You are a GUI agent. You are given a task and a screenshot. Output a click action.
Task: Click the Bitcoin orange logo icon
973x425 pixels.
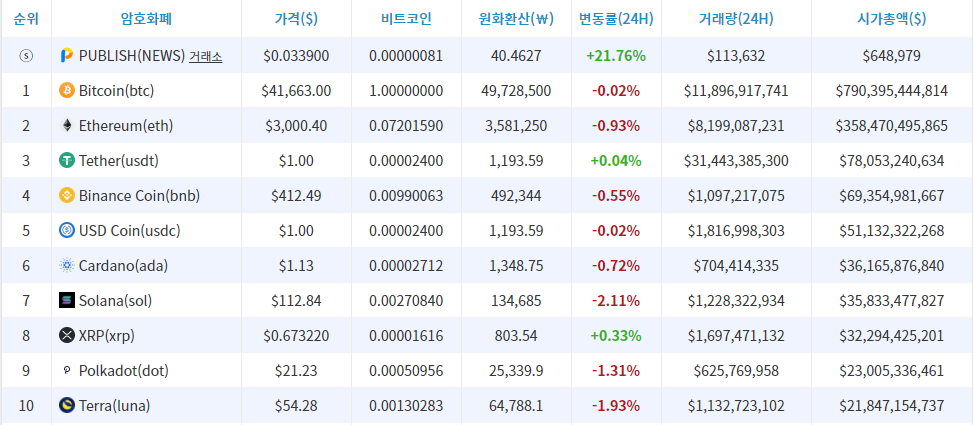pos(66,91)
